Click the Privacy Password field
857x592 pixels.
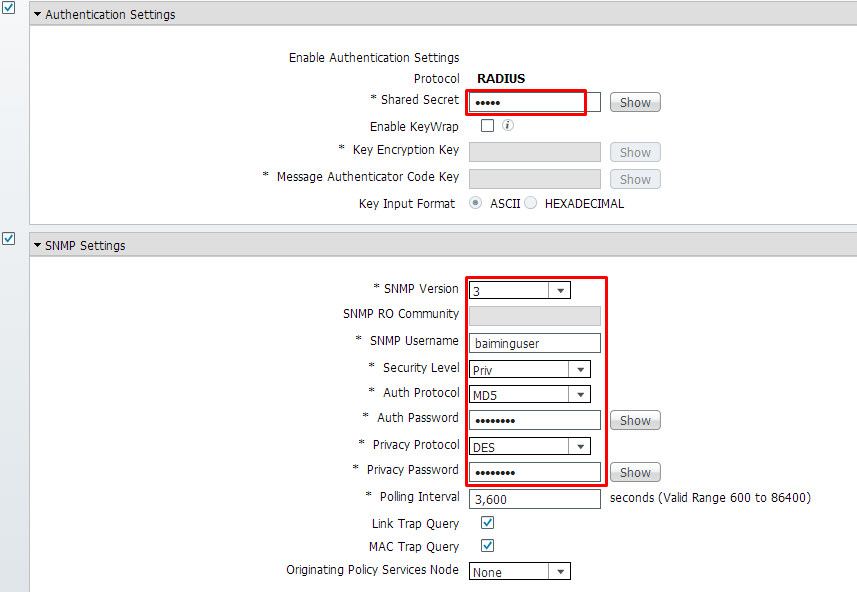(x=535, y=472)
